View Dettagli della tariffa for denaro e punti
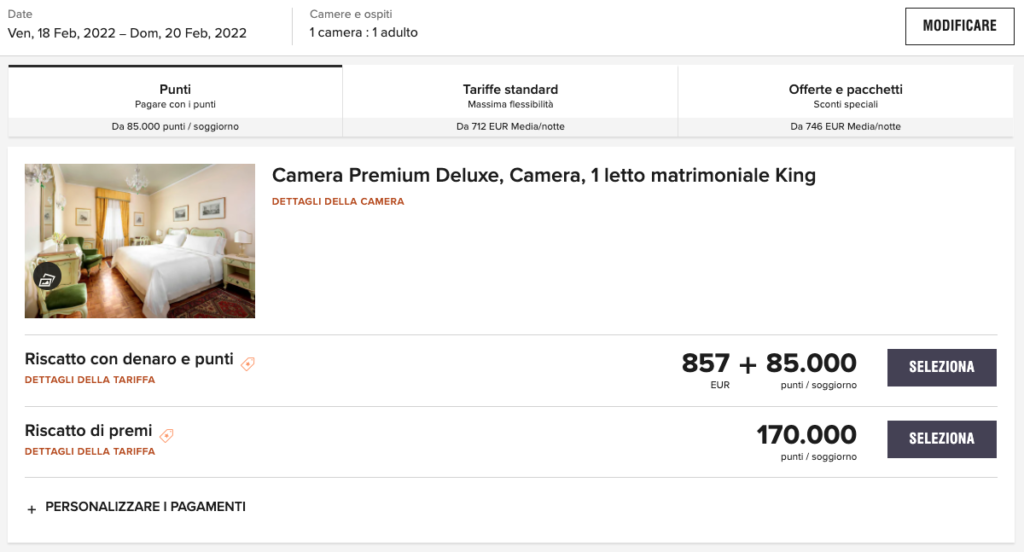The width and height of the screenshot is (1024, 552). (x=90, y=380)
